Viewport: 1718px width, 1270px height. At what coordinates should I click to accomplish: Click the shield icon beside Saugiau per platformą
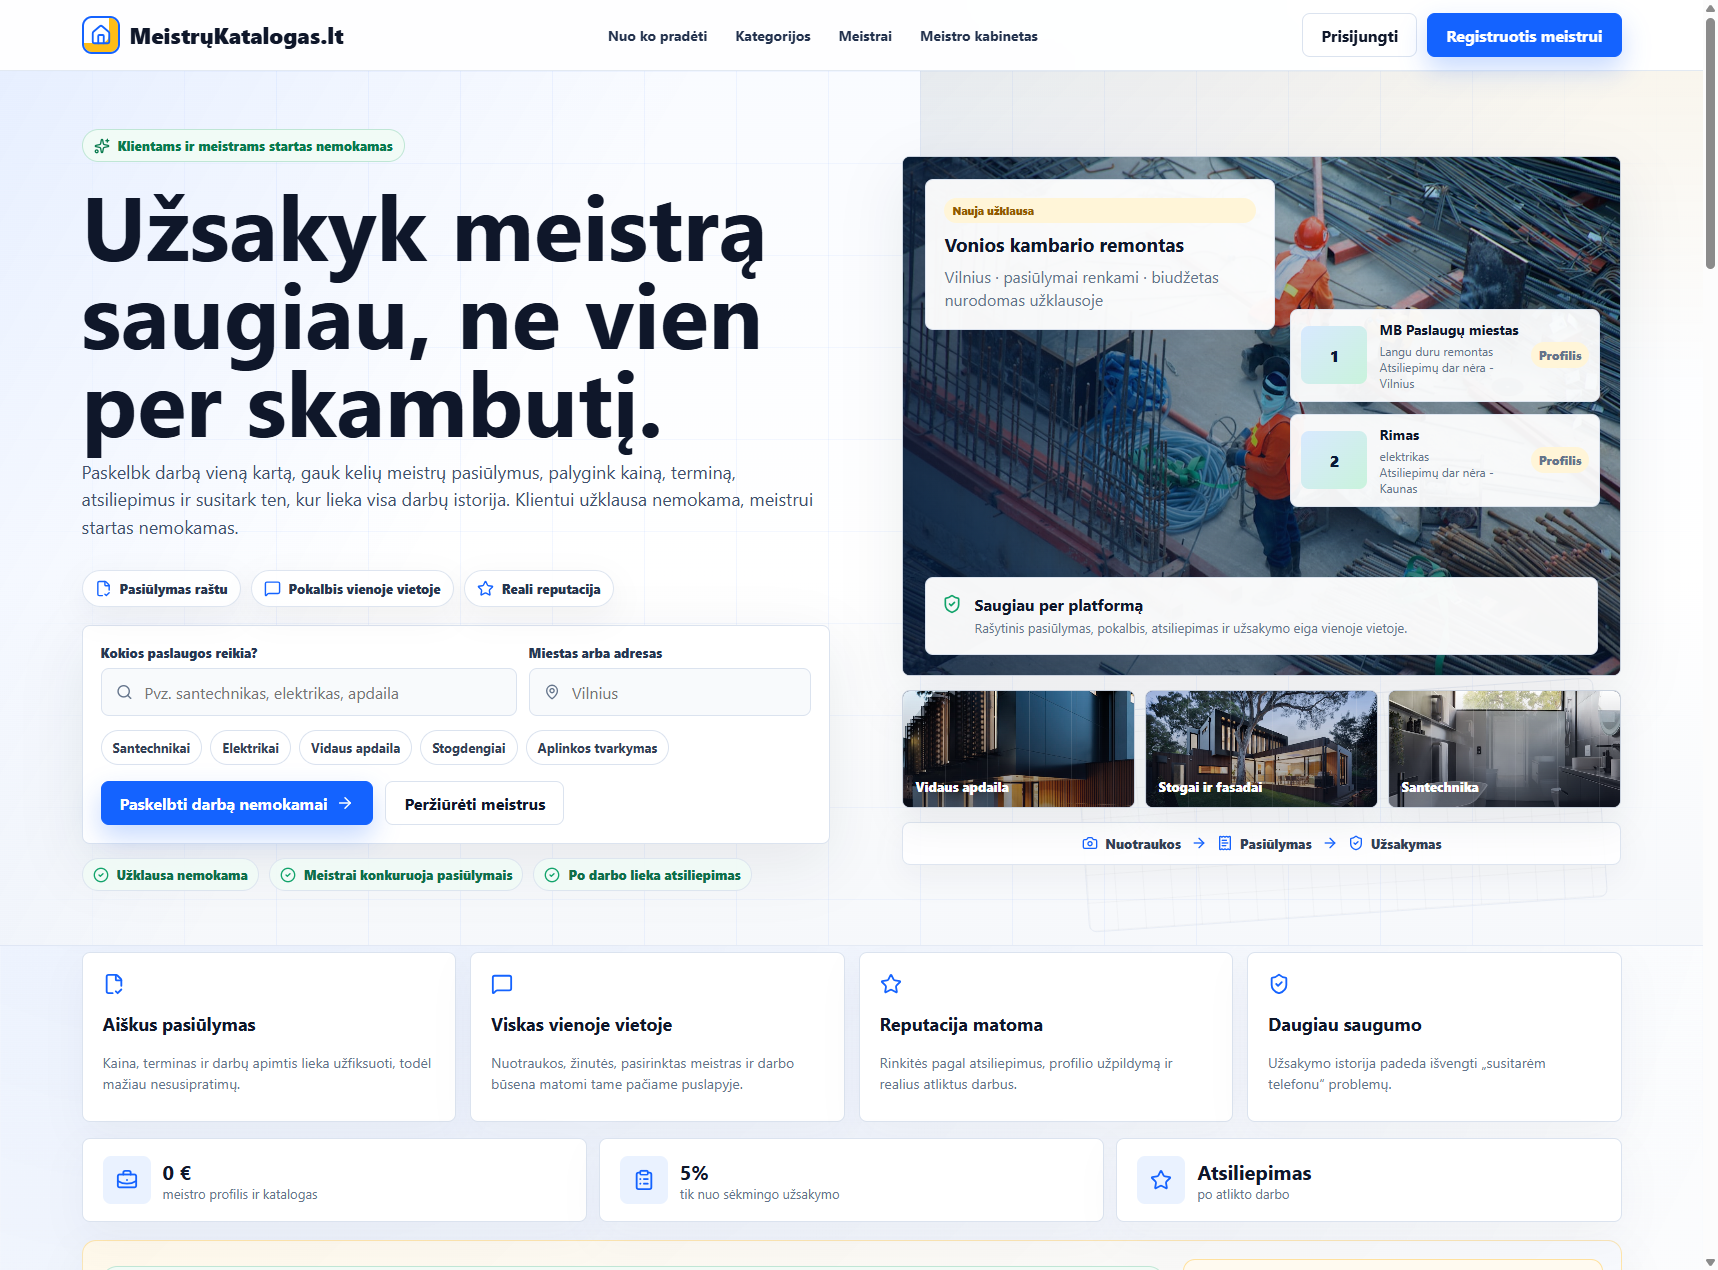tap(952, 604)
